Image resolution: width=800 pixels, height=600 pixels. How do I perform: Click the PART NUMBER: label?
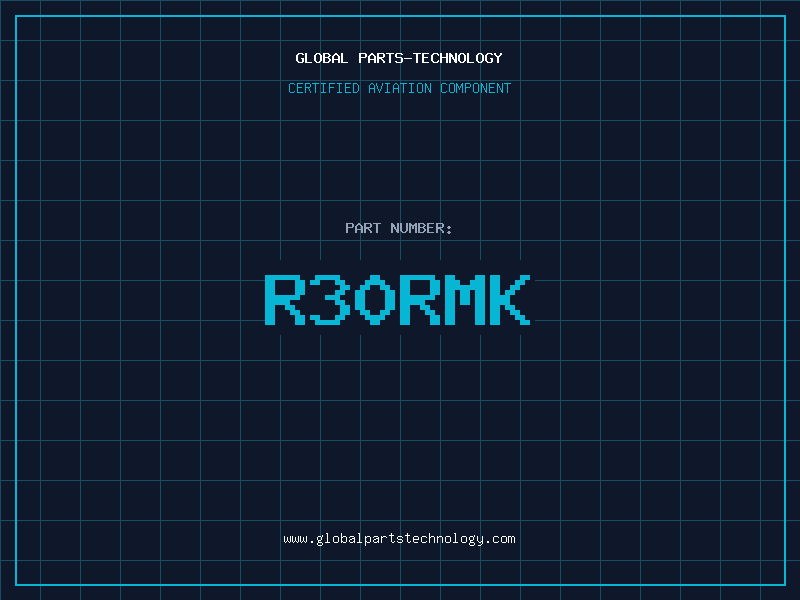399,228
